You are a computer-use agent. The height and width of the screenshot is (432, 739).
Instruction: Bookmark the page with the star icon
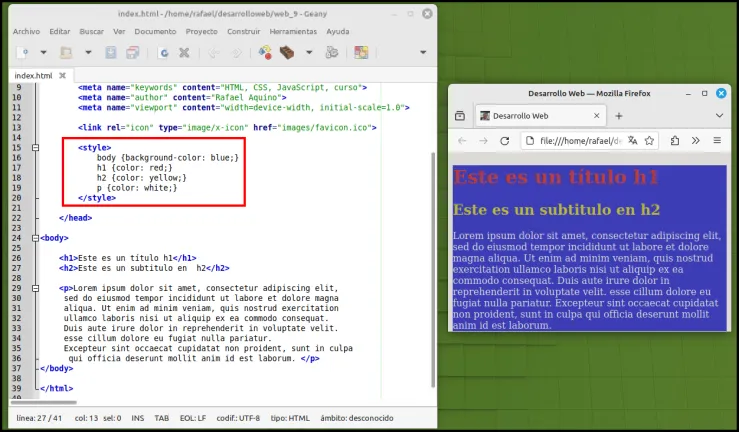coord(649,141)
